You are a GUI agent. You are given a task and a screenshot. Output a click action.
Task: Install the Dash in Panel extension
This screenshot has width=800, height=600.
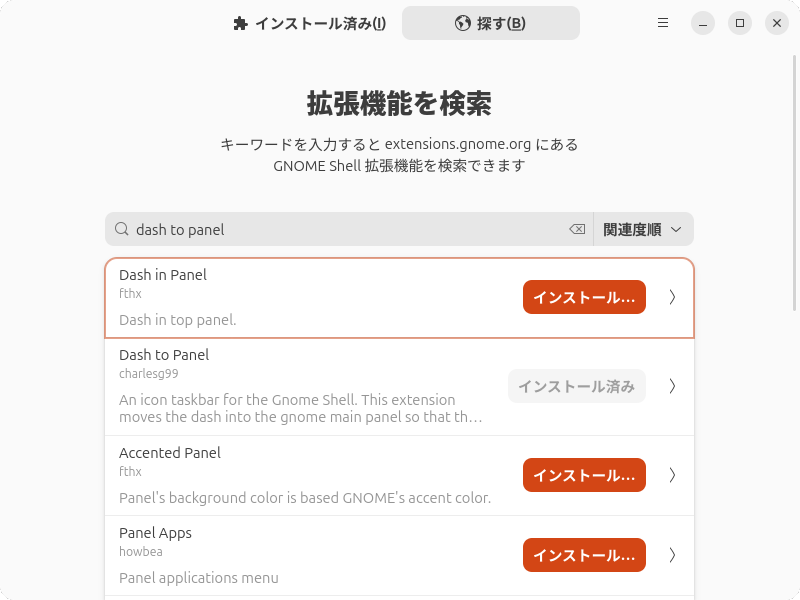(x=584, y=297)
